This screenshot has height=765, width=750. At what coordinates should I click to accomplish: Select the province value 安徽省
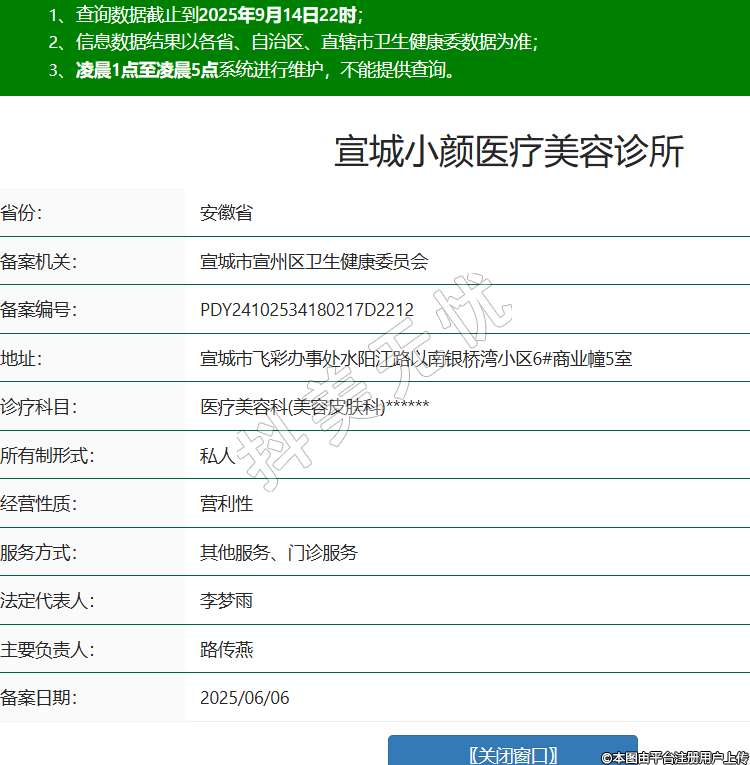point(226,213)
